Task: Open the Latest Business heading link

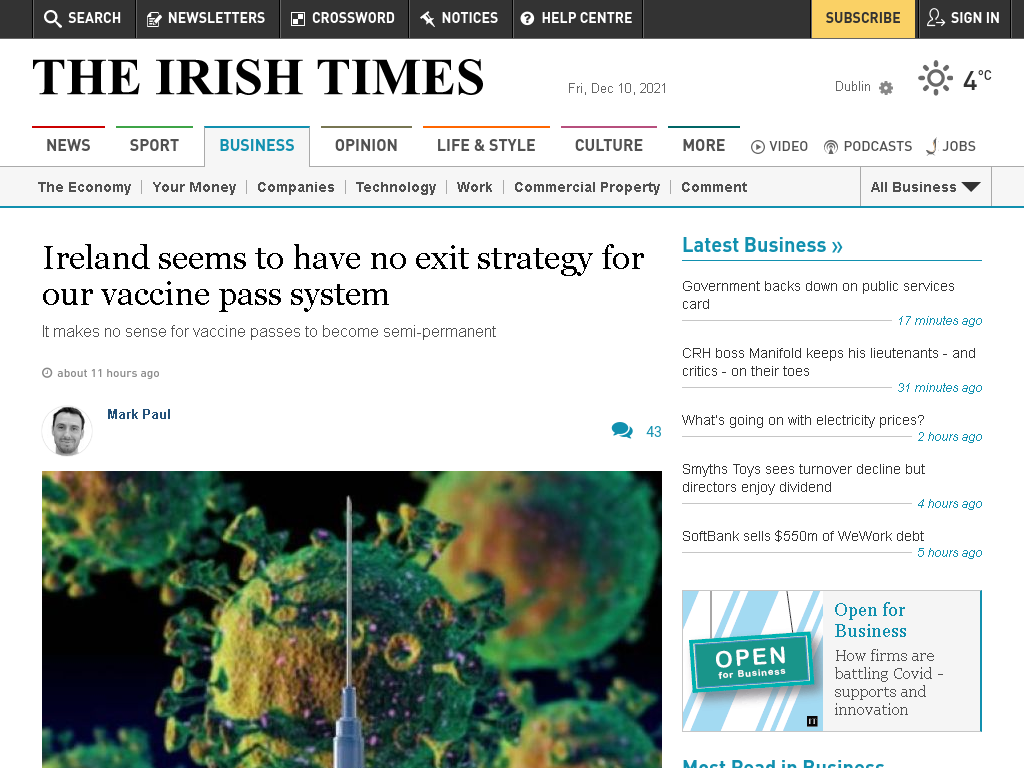Action: (x=762, y=245)
